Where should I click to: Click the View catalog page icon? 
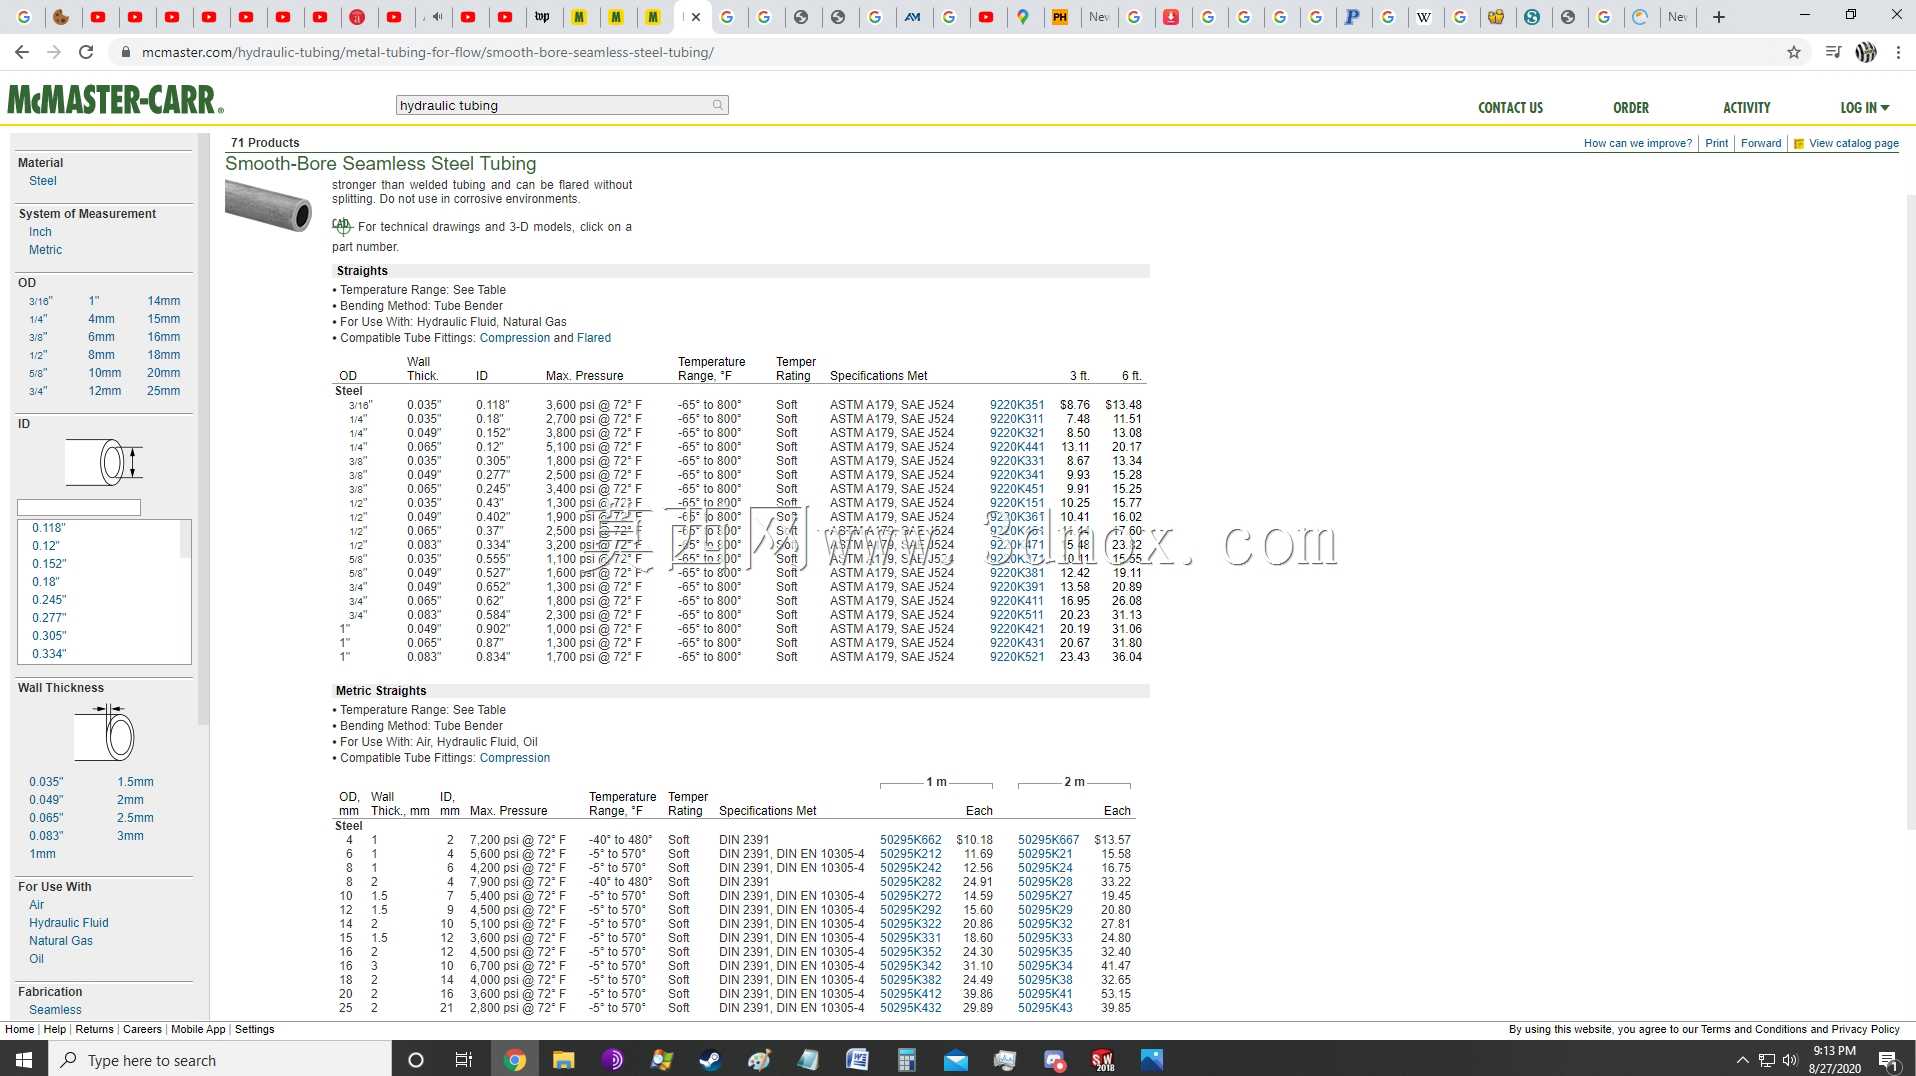[x=1799, y=144]
